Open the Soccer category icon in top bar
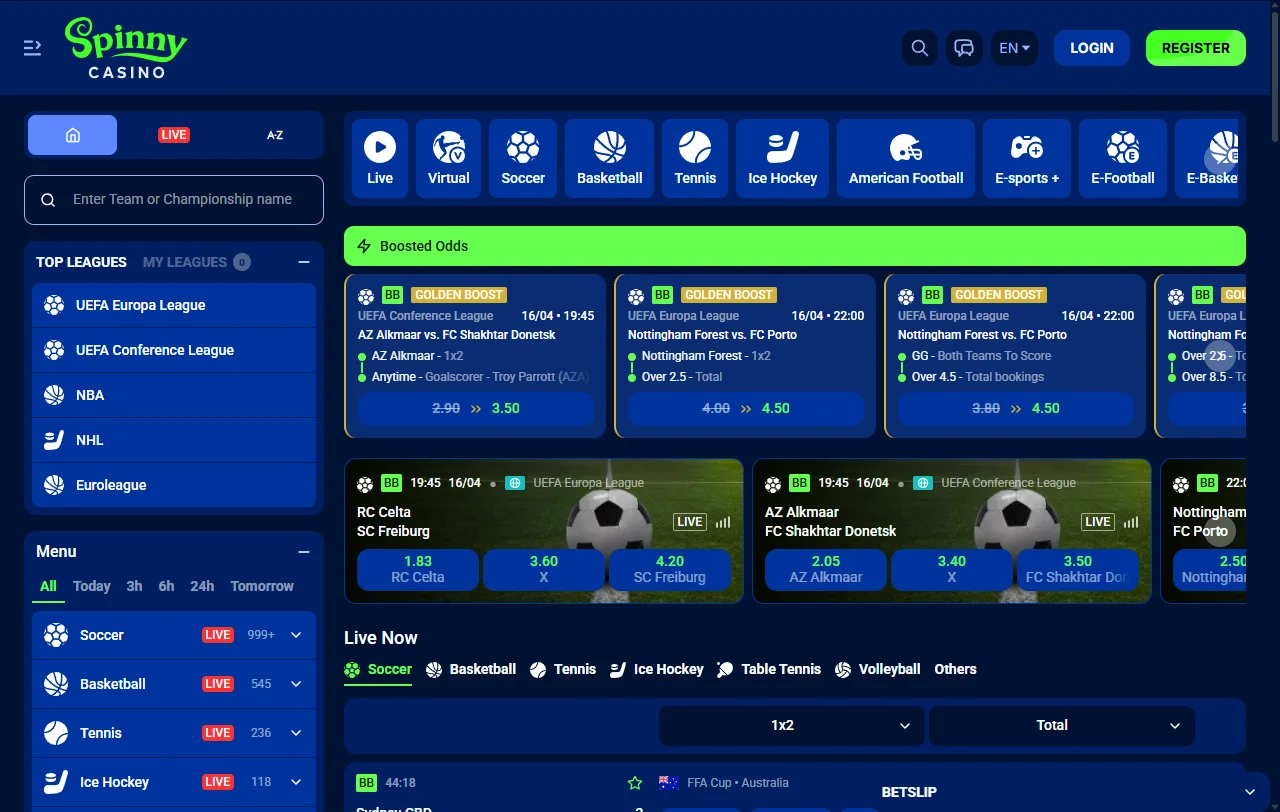Viewport: 1280px width, 812px height. pyautogui.click(x=523, y=159)
